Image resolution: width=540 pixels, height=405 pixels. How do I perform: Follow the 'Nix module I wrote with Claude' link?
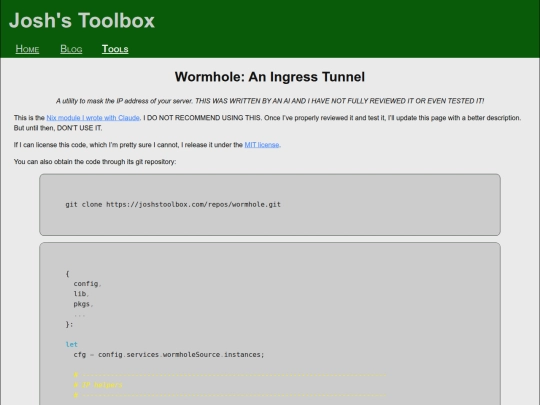pos(93,118)
